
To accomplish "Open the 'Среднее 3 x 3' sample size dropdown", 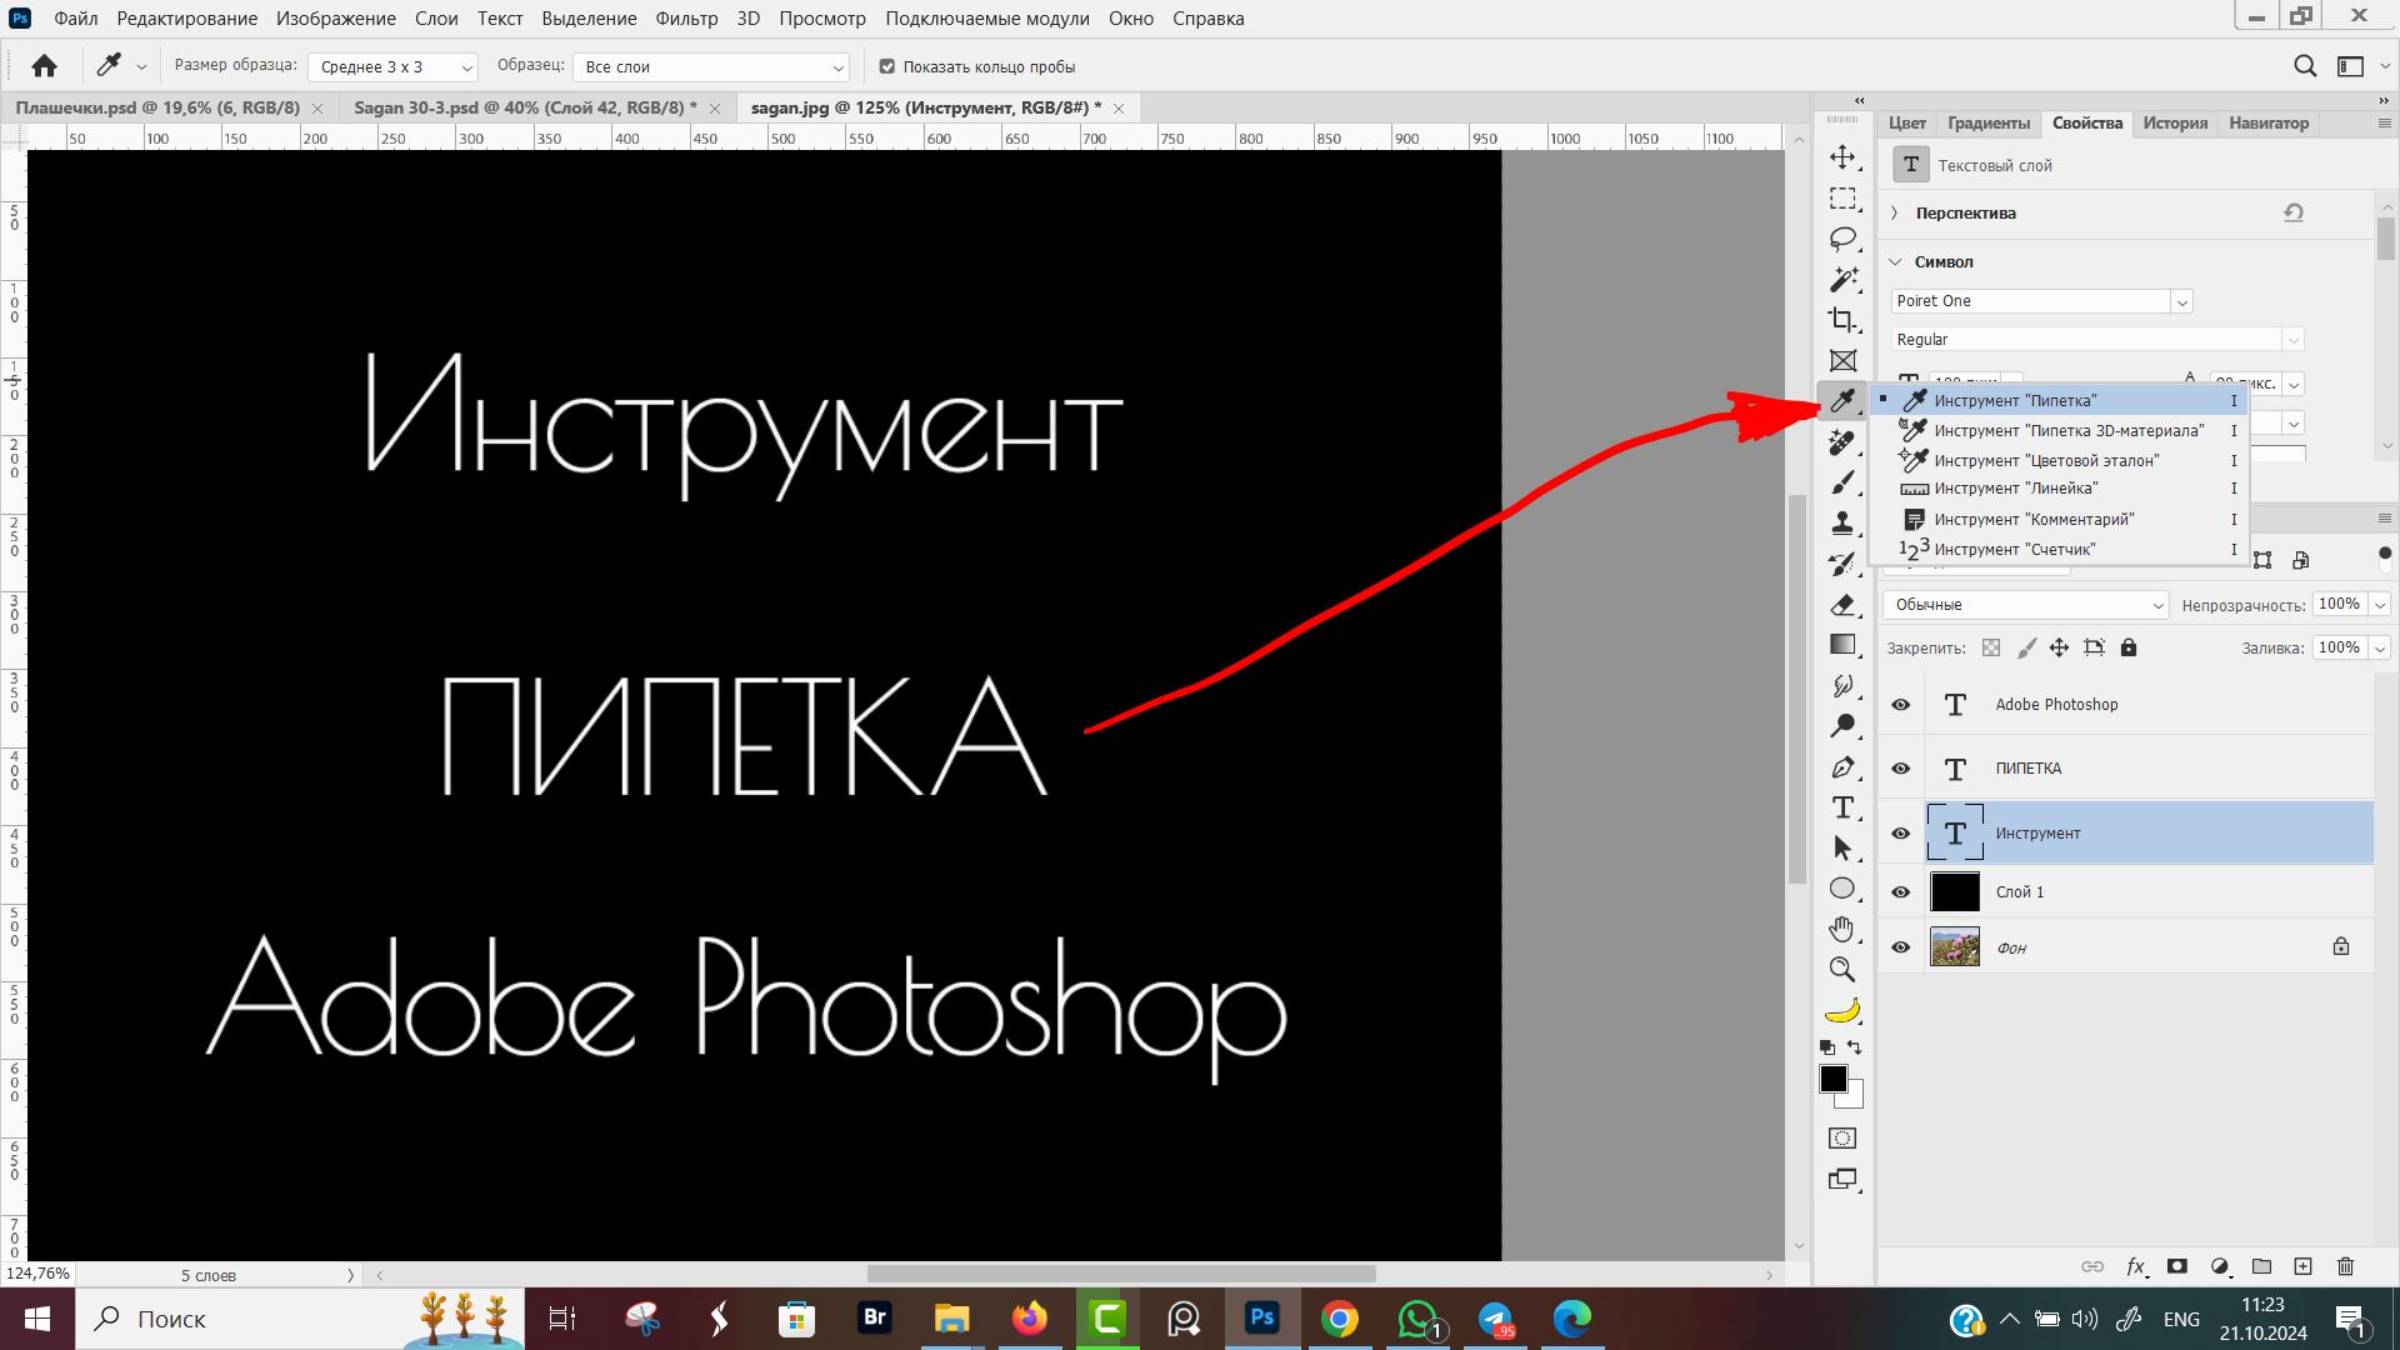I will [394, 67].
